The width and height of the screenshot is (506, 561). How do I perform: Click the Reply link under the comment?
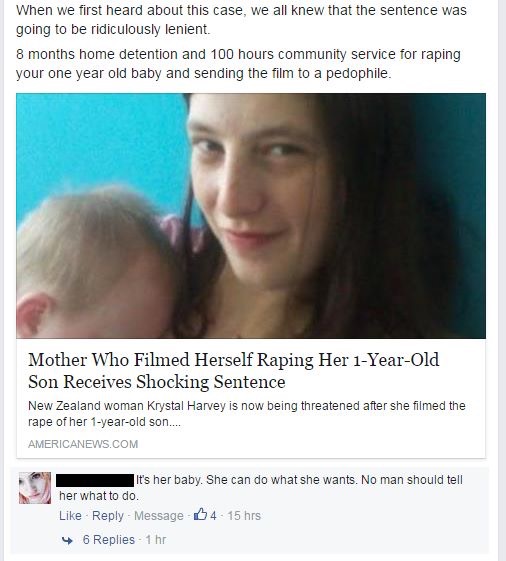pyautogui.click(x=108, y=516)
